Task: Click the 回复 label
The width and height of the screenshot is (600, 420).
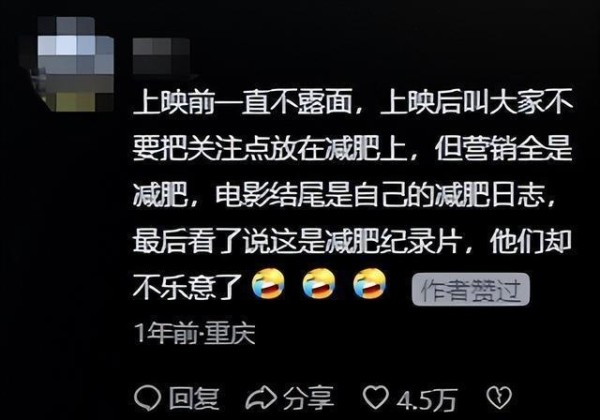Action: 194,399
